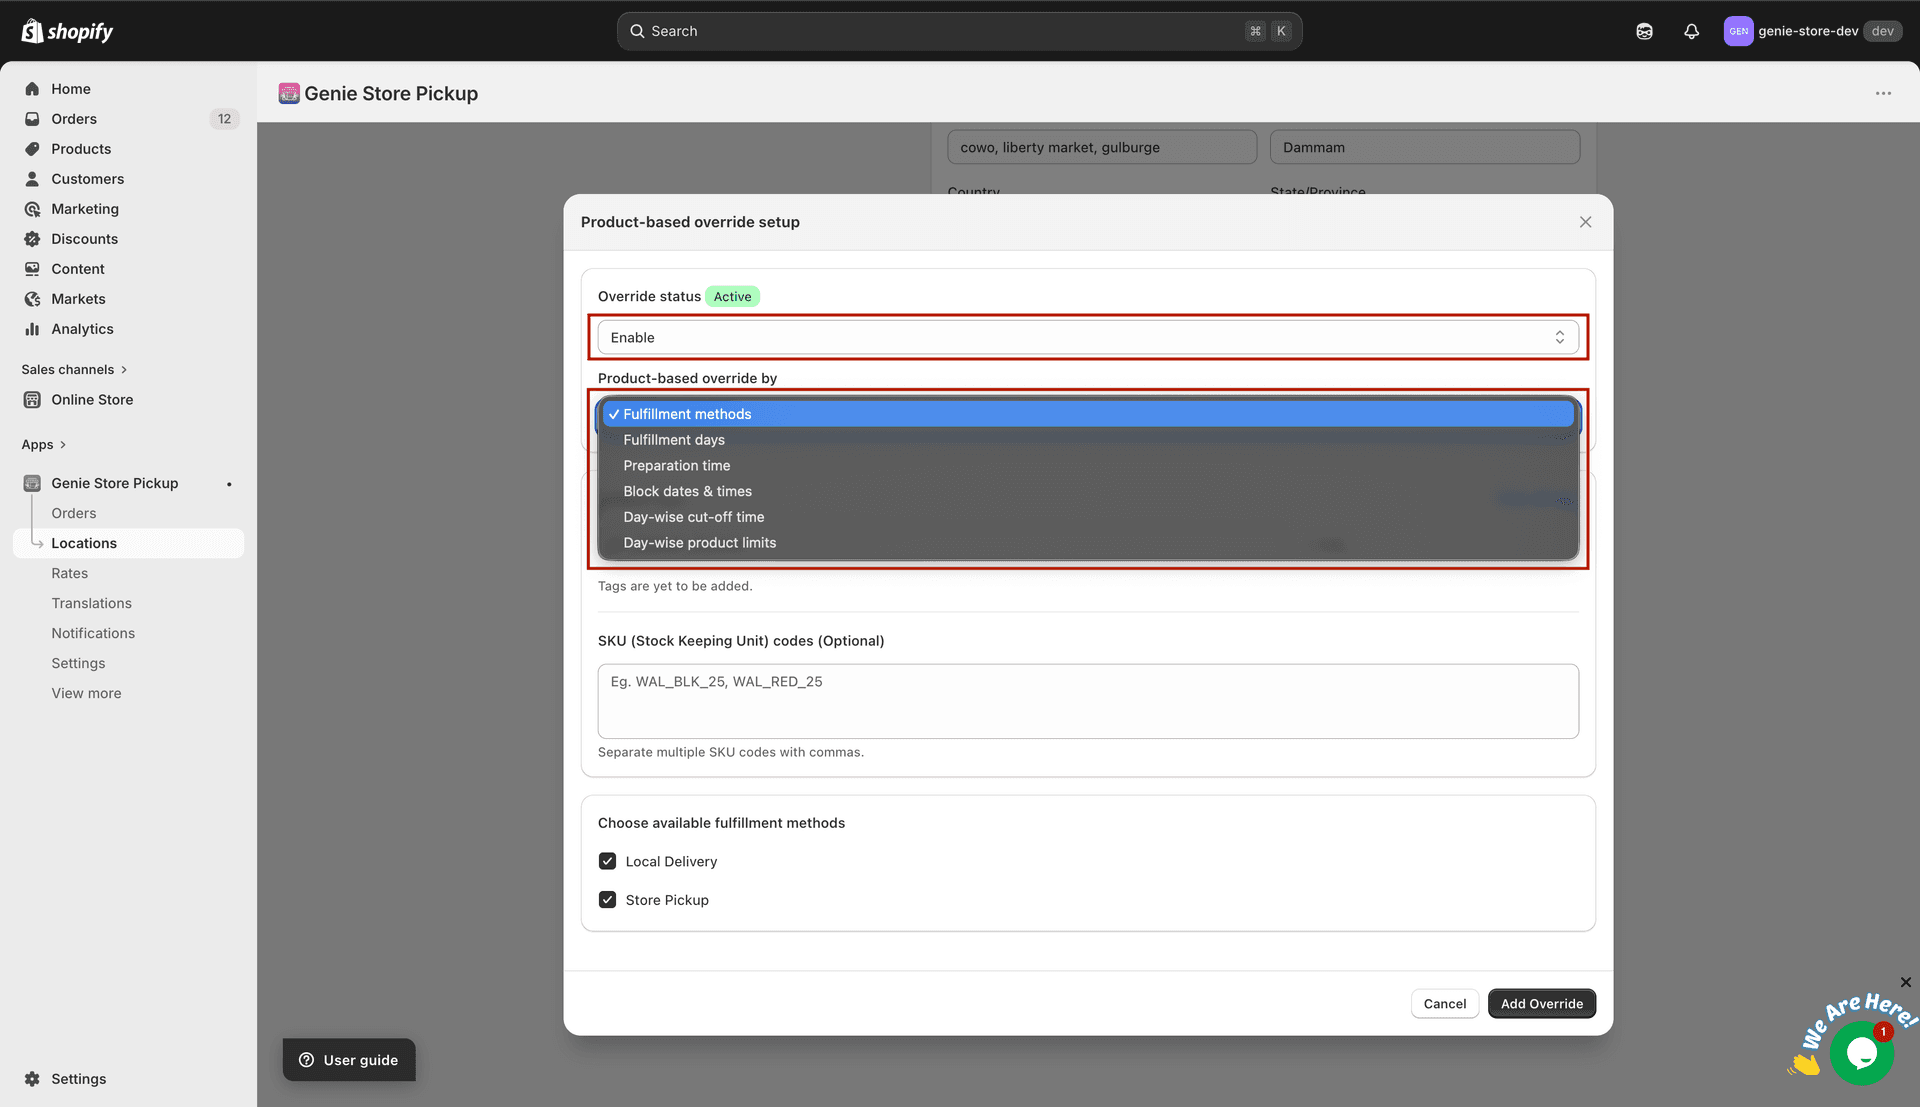Select Fulfillment days option
The height and width of the screenshot is (1107, 1920).
click(1088, 440)
